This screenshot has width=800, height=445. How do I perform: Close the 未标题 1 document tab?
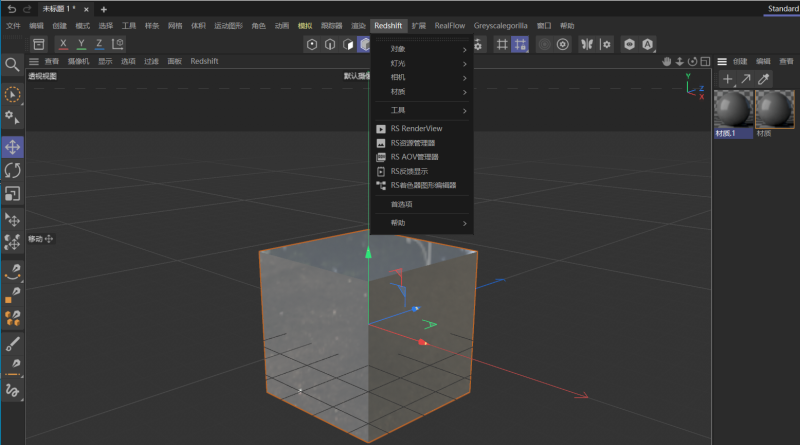[86, 9]
